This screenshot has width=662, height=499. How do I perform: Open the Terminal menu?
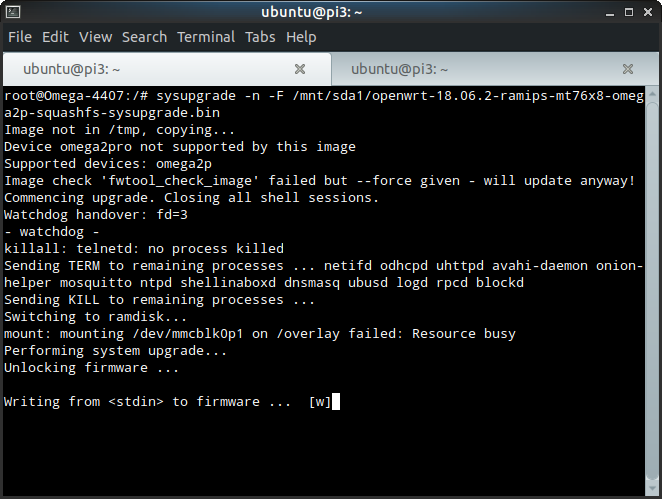[x=206, y=37]
